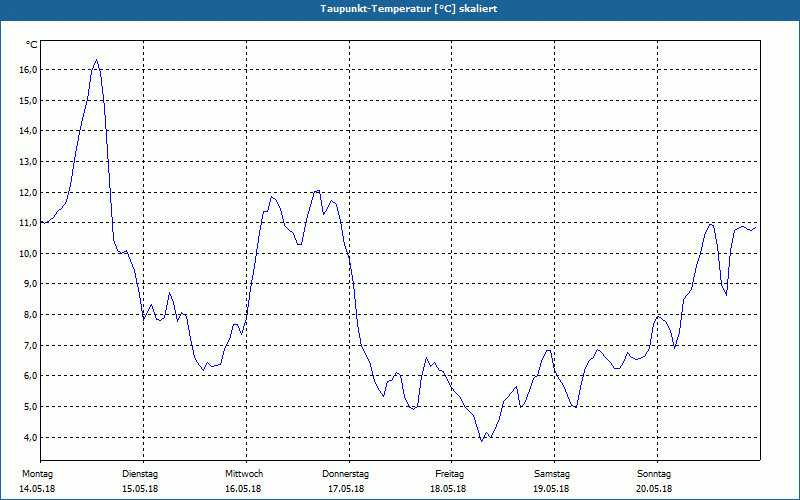Click the curve's lowest point below 4,0 on Freitag
Image resolution: width=800 pixels, height=500 pixels.
(481, 441)
